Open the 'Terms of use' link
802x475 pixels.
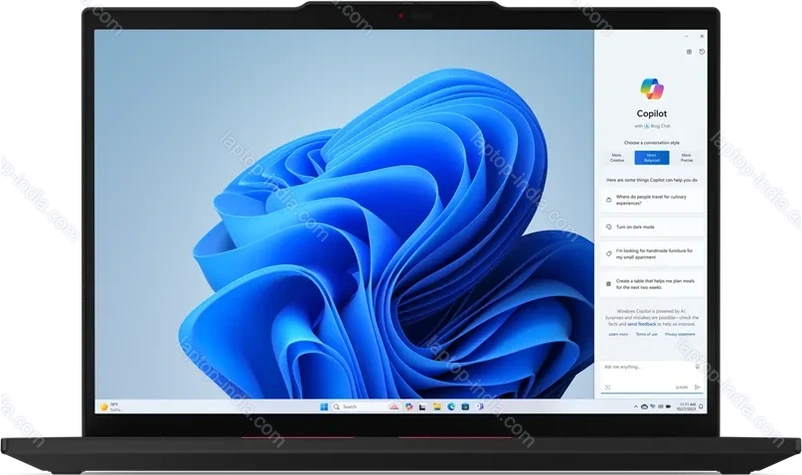point(645,334)
